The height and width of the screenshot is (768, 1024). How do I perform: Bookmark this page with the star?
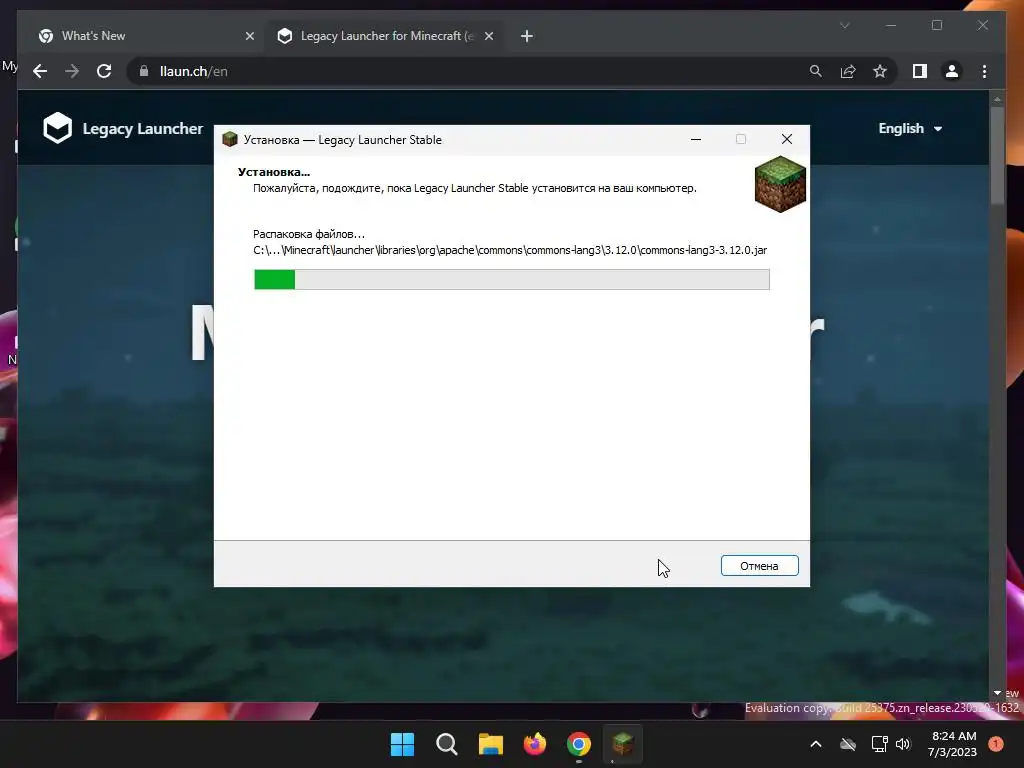coord(880,71)
